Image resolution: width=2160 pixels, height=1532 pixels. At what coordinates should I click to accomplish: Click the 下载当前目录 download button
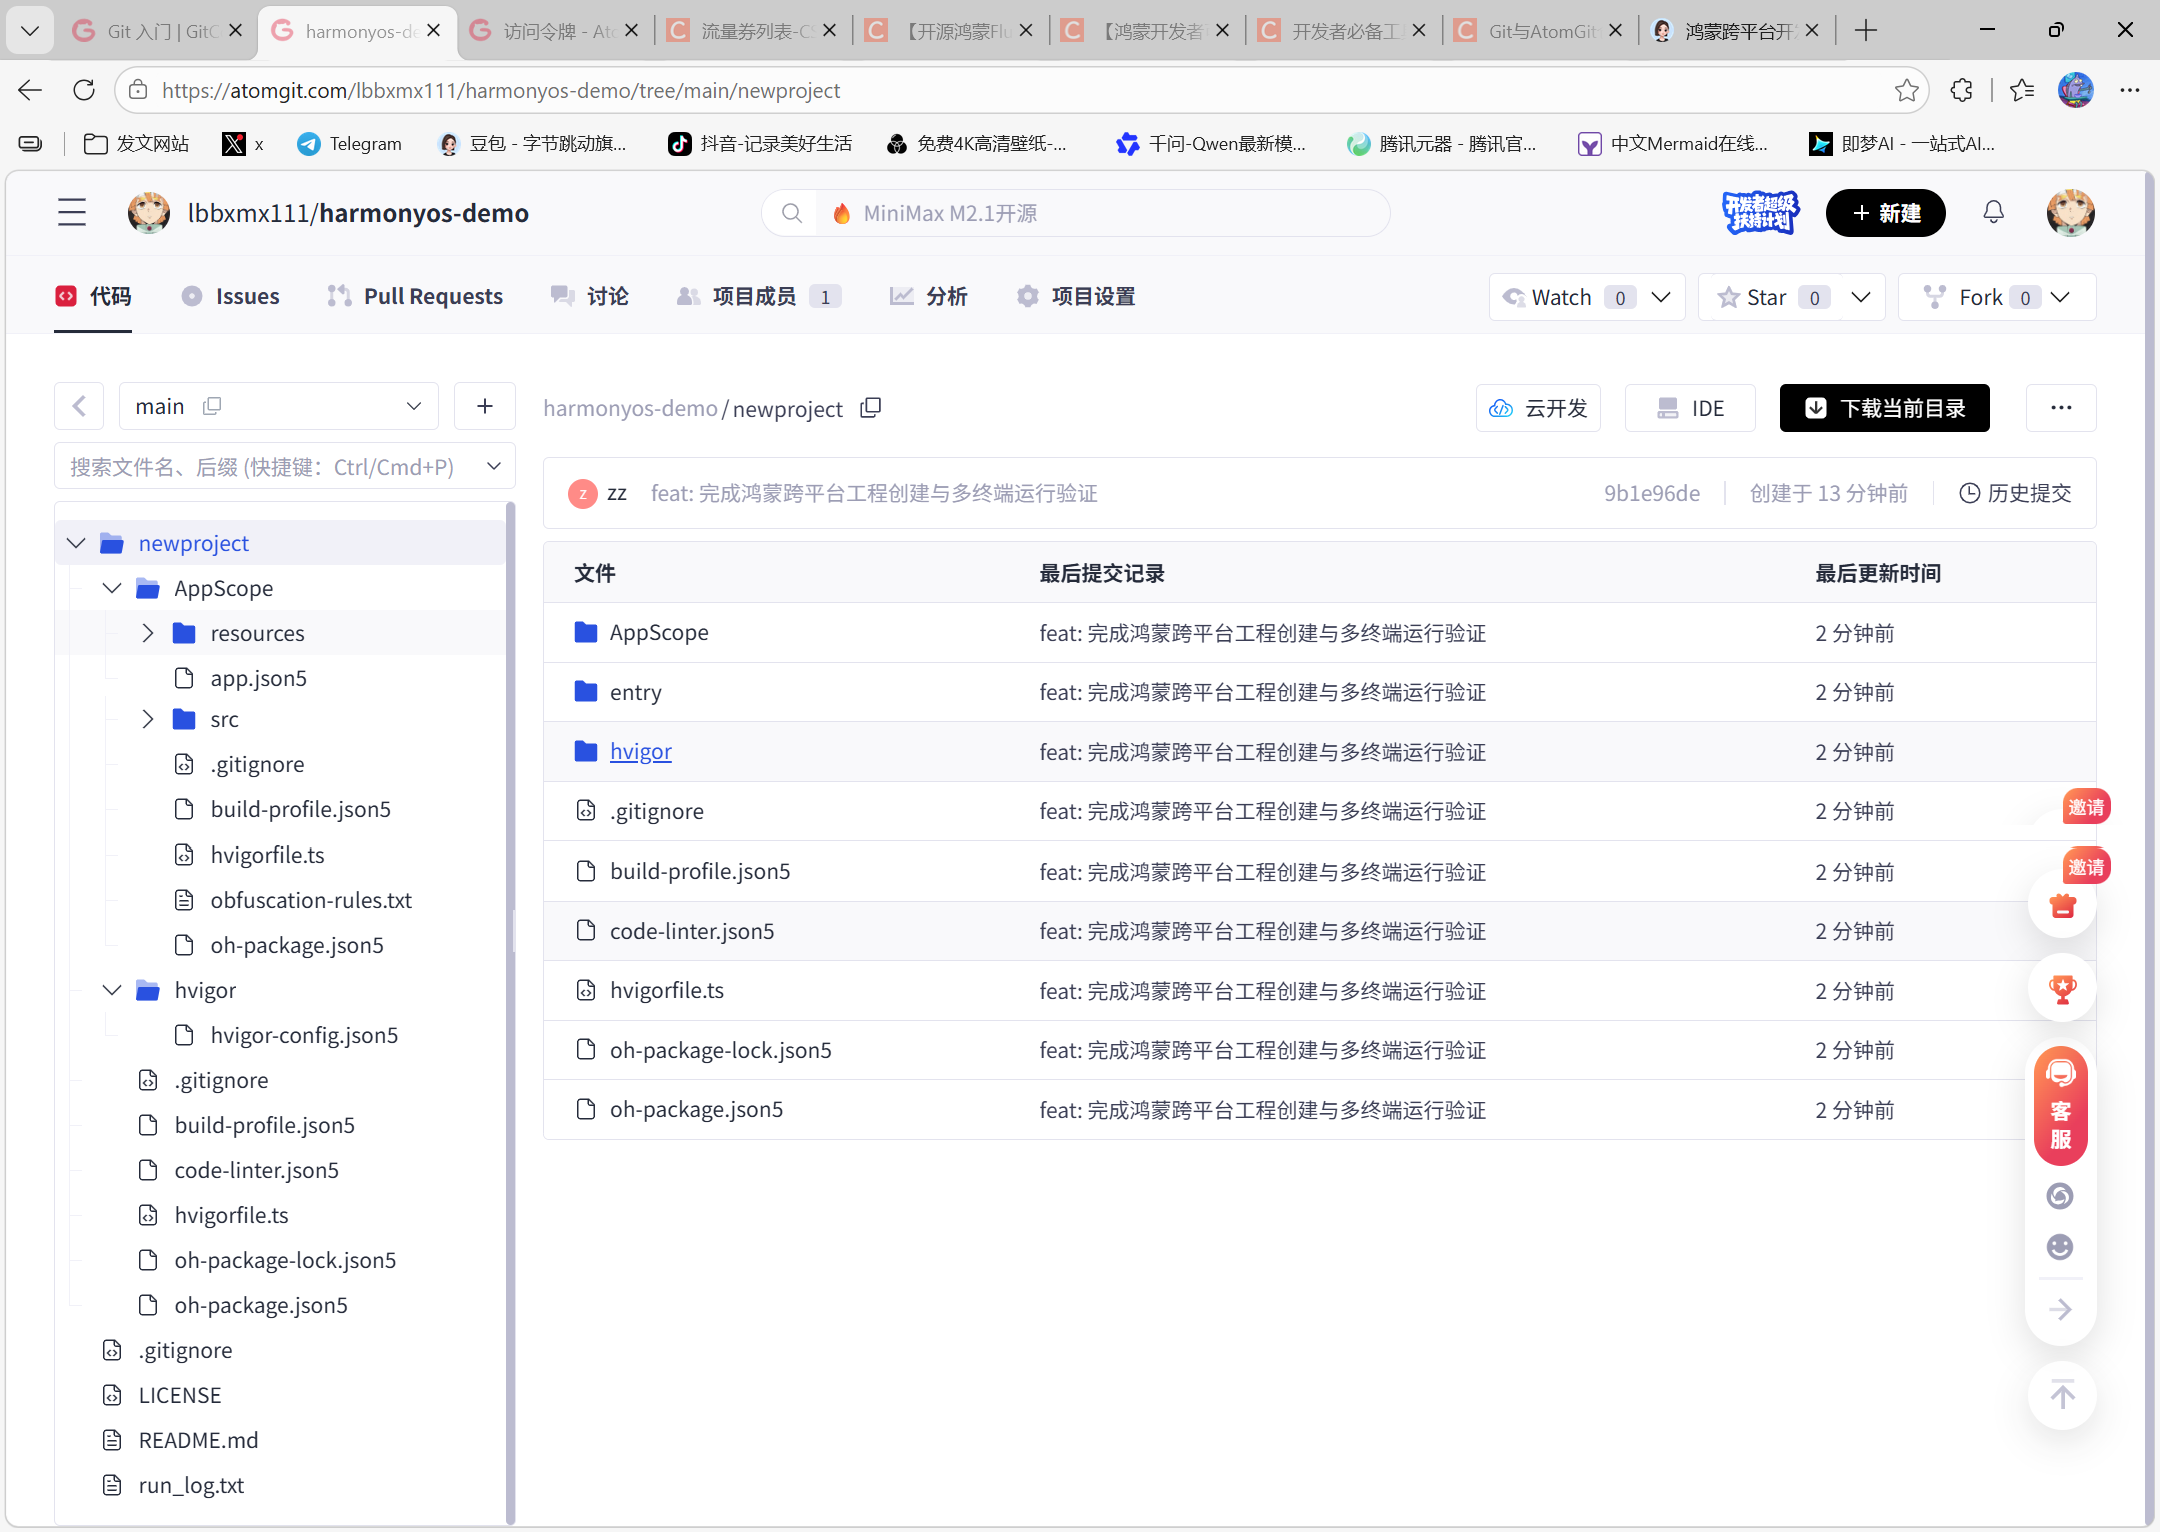pos(1884,408)
